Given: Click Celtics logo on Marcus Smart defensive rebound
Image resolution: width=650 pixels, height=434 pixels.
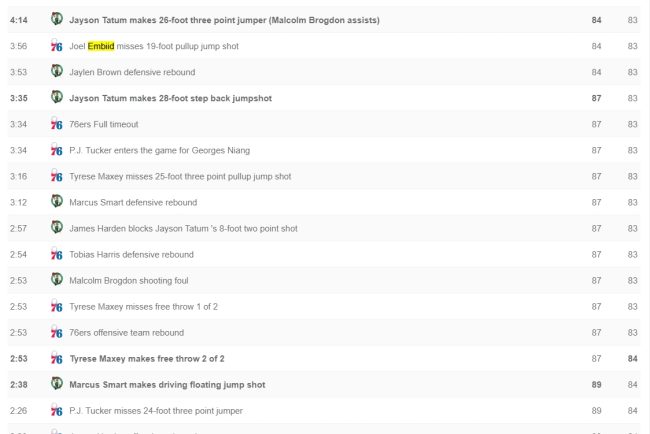Looking at the screenshot, I should pos(56,202).
